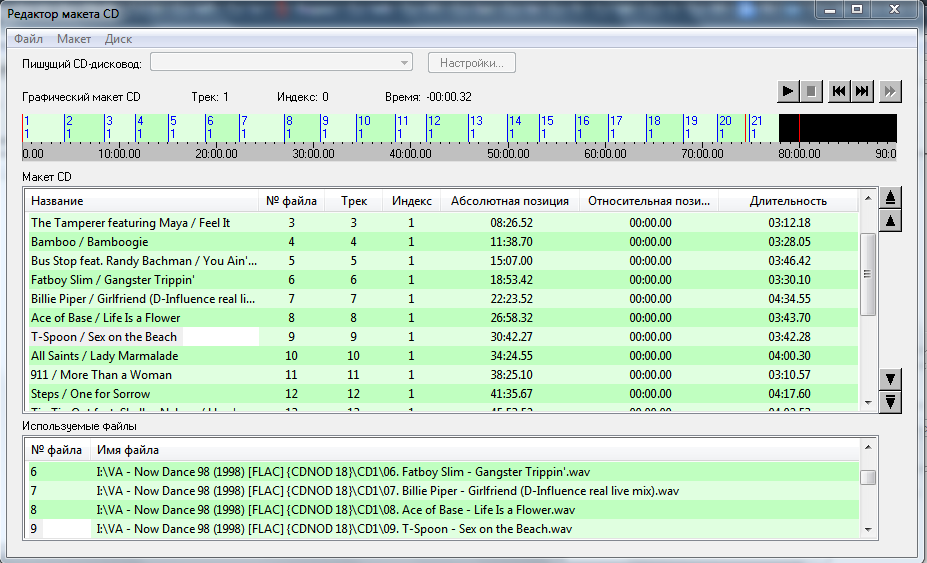Select 'T-Spoon / Sex on the Beach' track
Image resolution: width=927 pixels, height=563 pixels.
[x=443, y=336]
